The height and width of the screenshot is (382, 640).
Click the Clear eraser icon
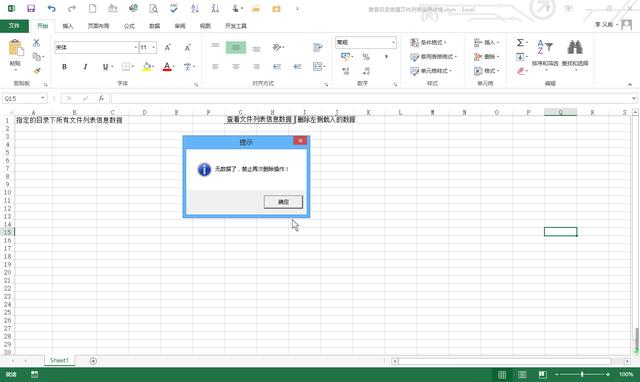click(520, 71)
